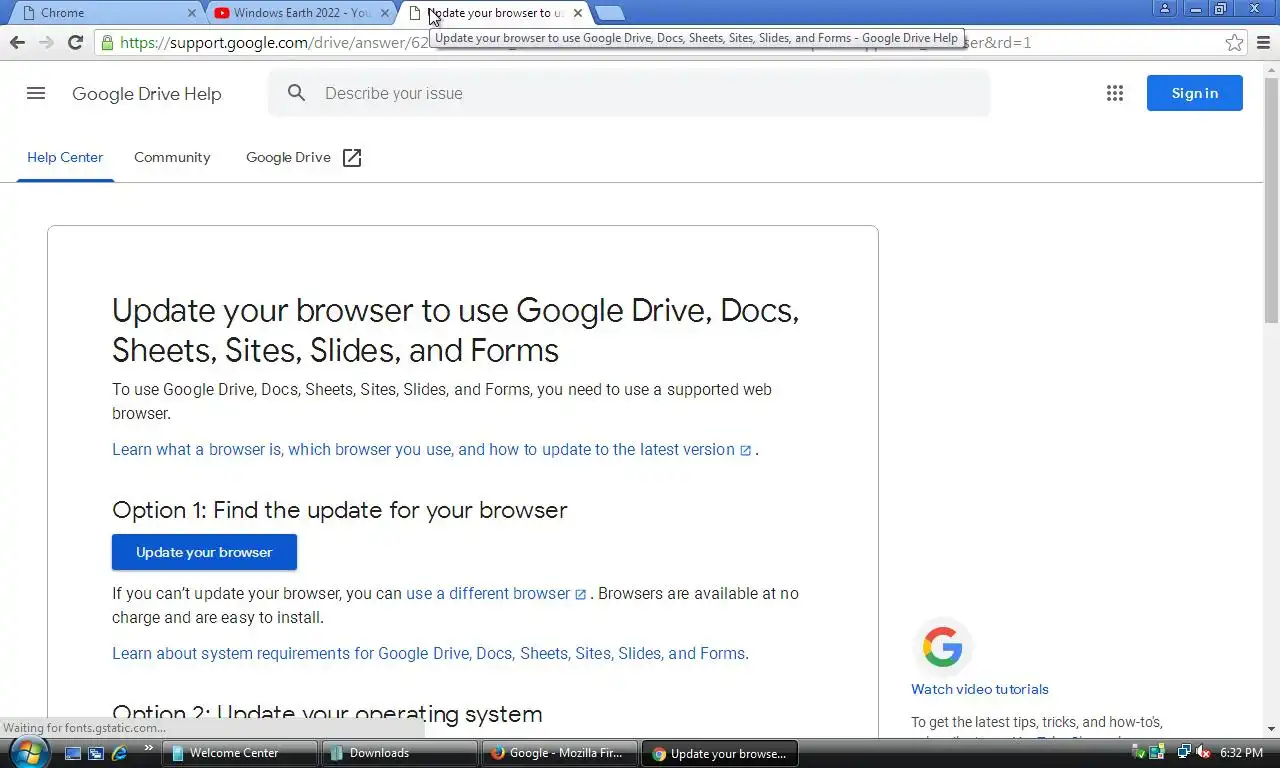This screenshot has height=768, width=1280.
Task: Open a new tab
Action: 609,13
